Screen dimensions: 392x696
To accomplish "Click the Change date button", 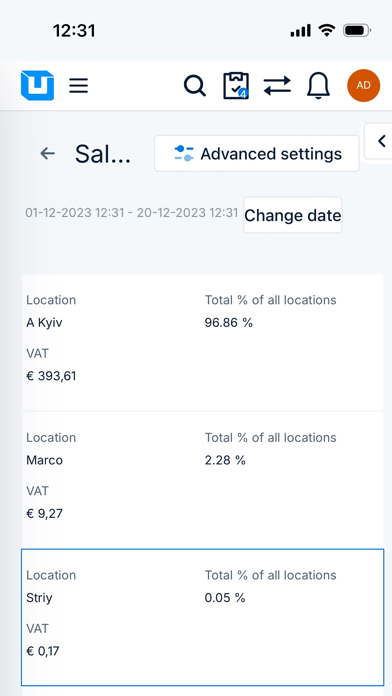I will point(293,215).
